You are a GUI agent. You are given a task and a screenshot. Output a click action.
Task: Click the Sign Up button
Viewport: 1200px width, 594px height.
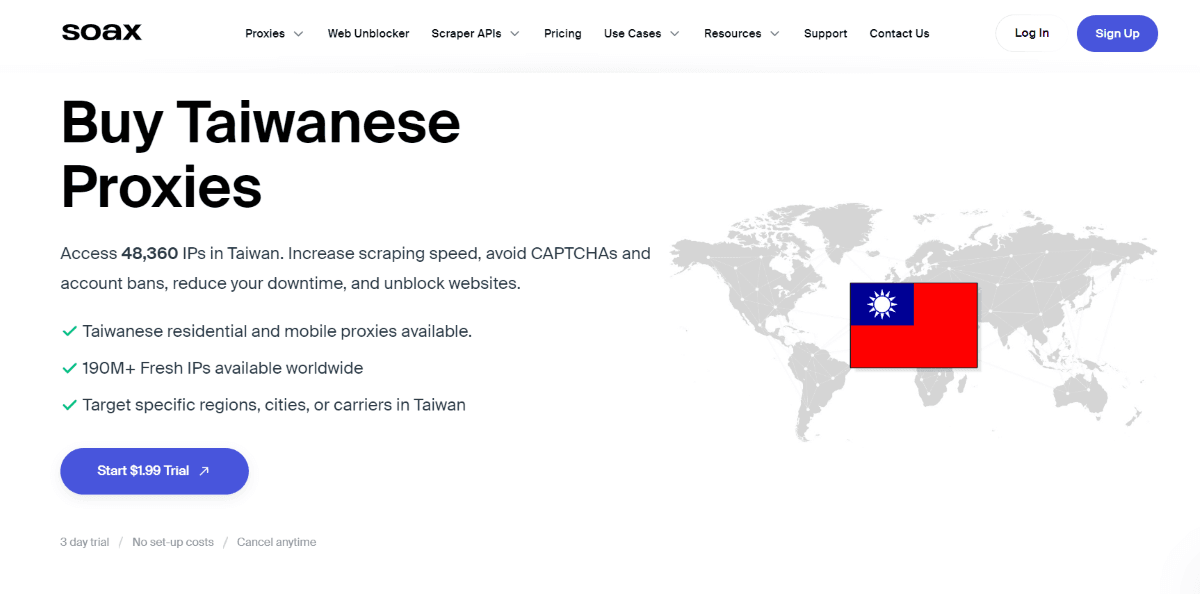[x=1117, y=33]
